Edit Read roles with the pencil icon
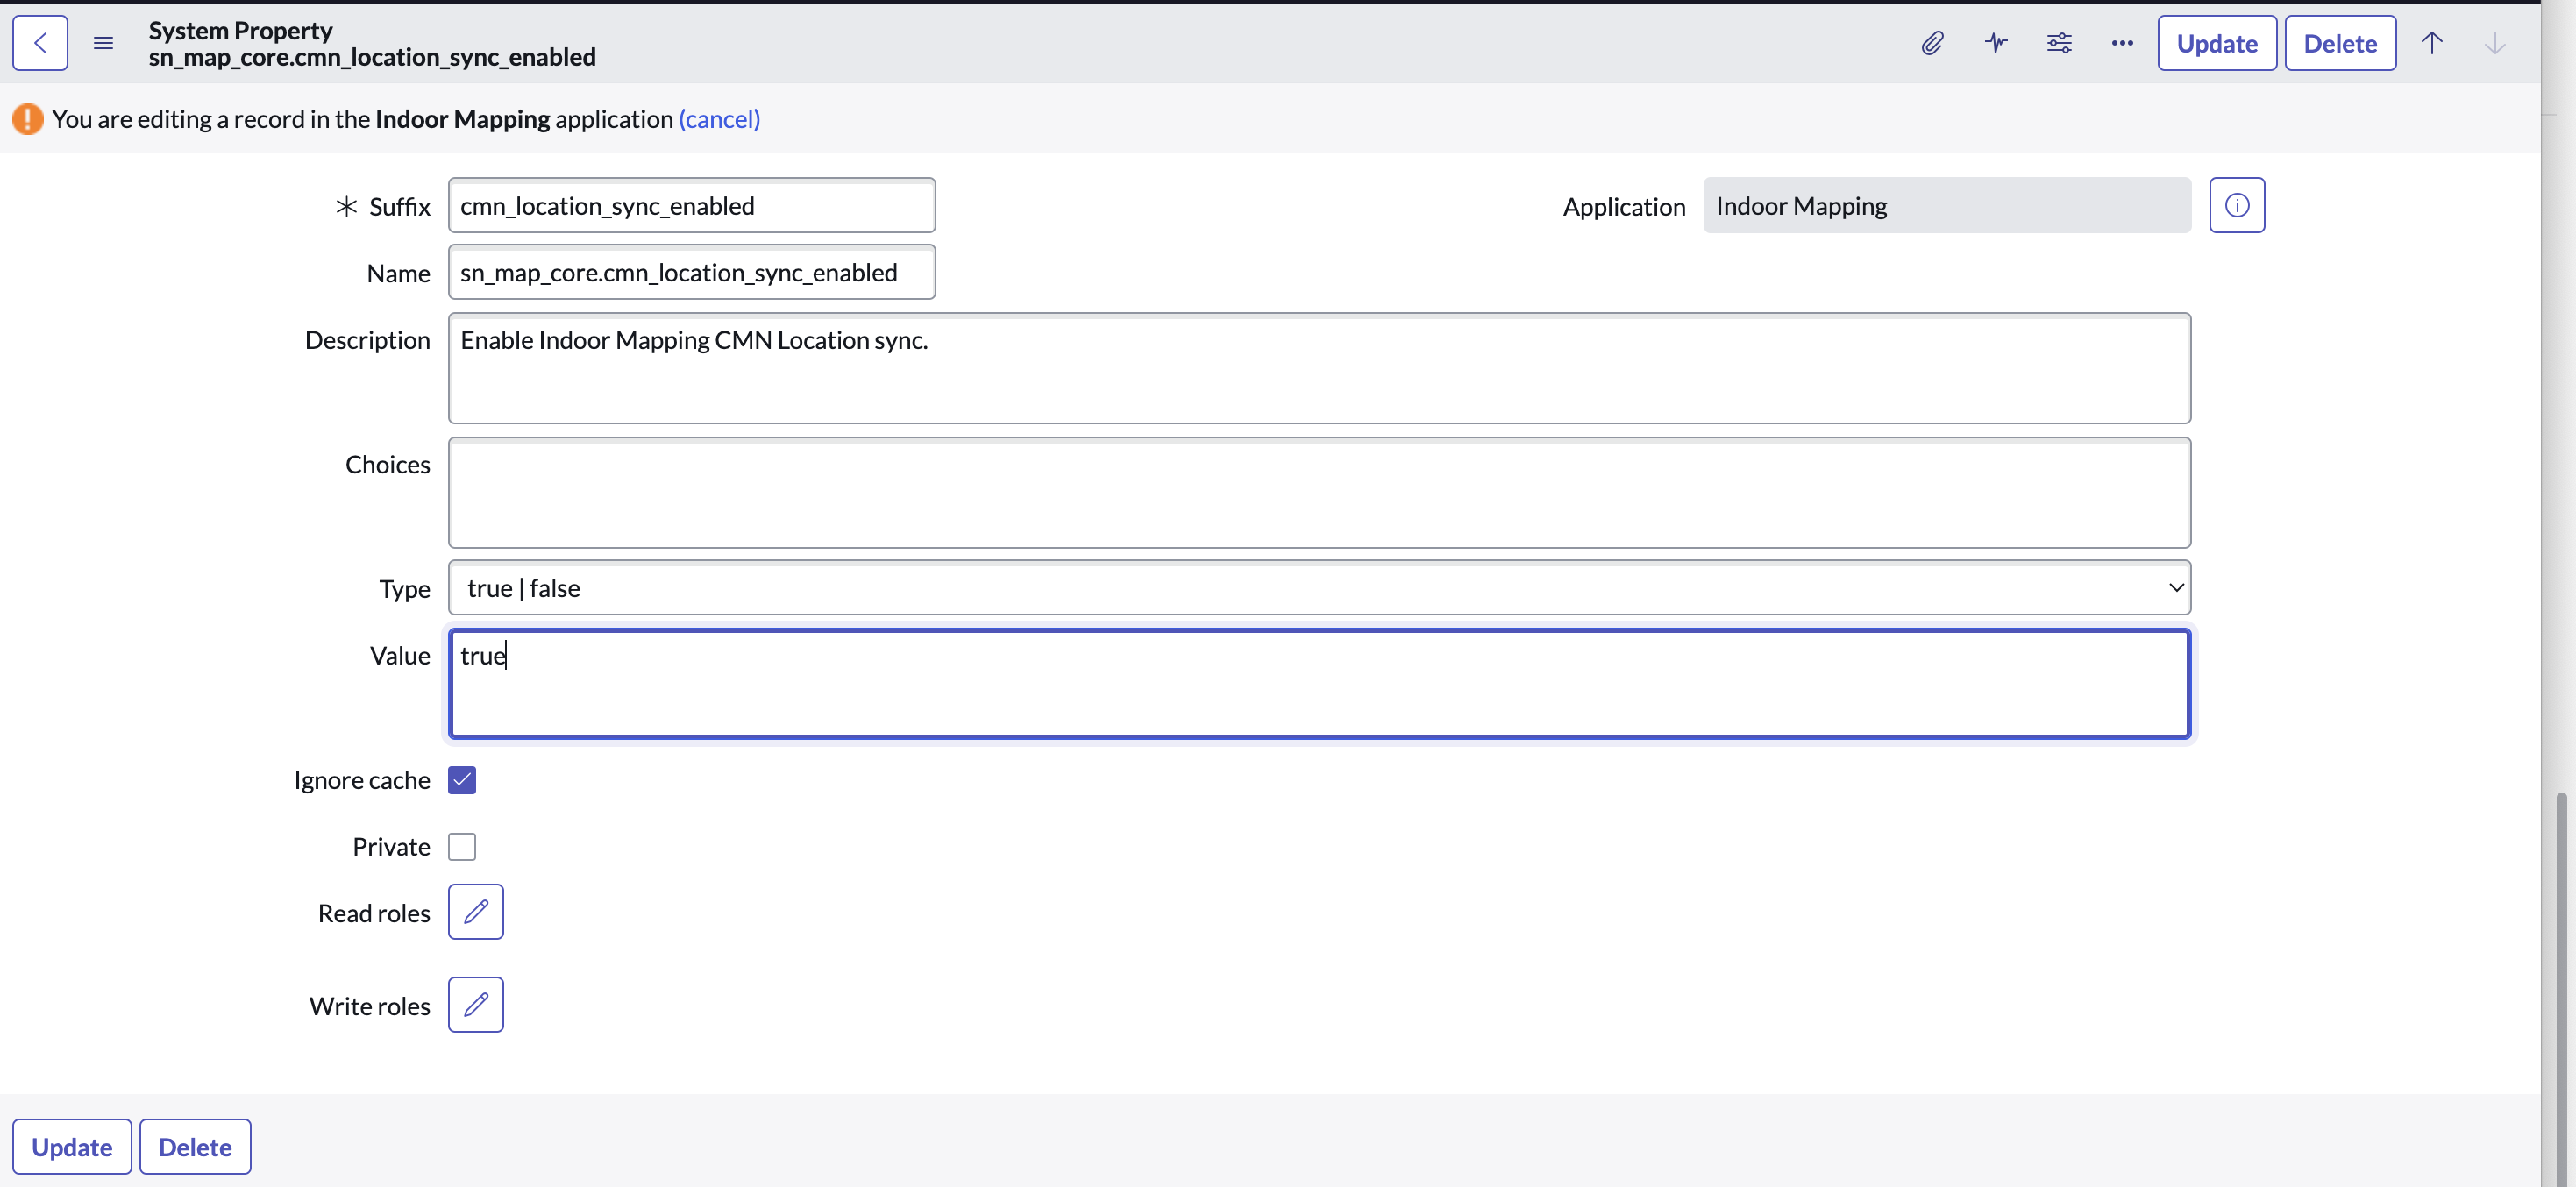This screenshot has height=1187, width=2576. pos(476,911)
